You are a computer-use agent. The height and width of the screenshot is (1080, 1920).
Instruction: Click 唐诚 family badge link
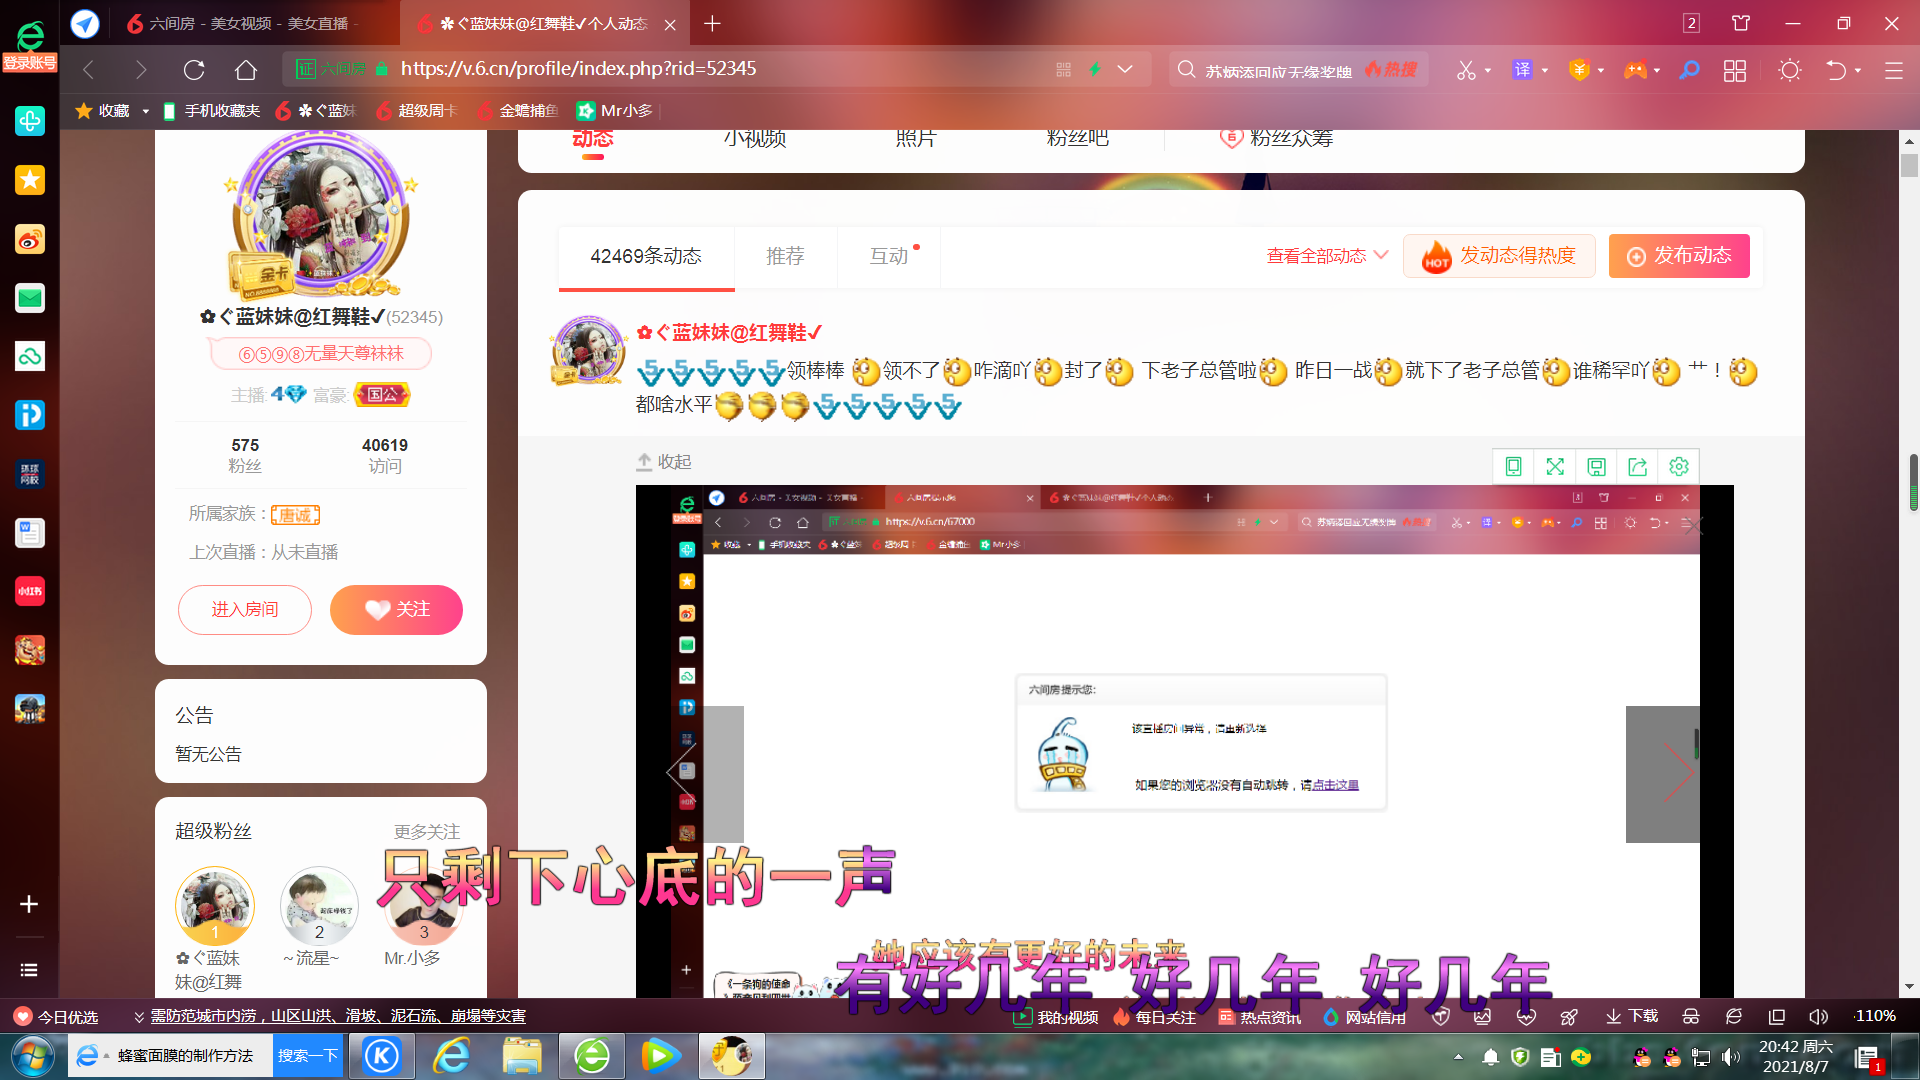coord(295,515)
